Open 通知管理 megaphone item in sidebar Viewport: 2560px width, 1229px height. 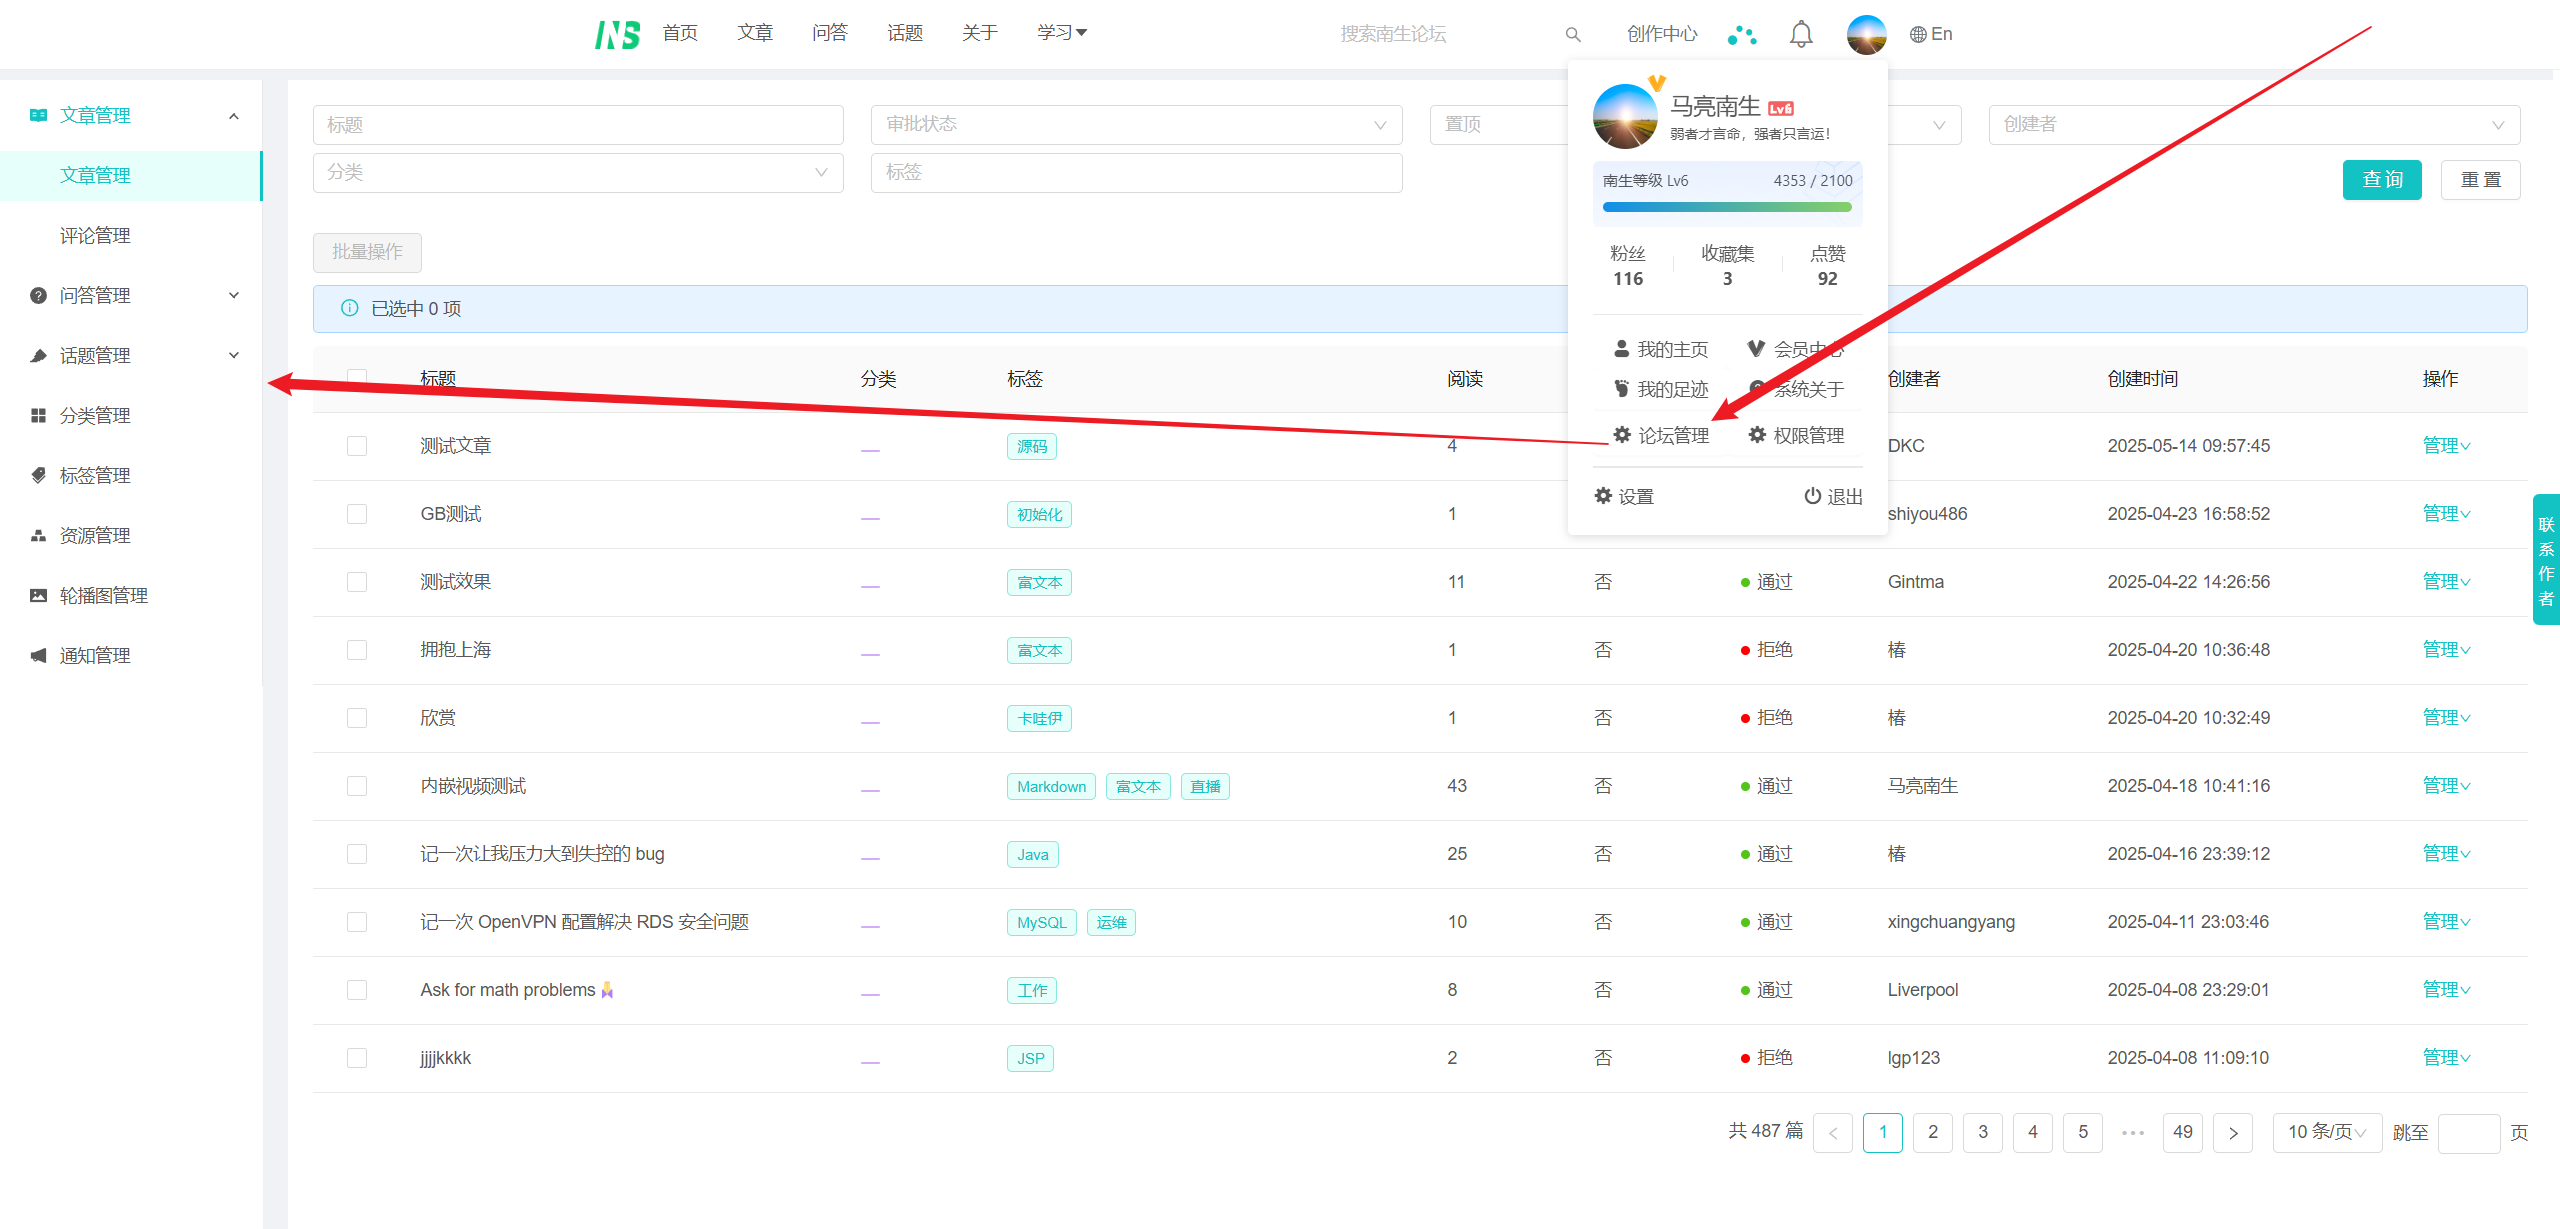[x=94, y=655]
